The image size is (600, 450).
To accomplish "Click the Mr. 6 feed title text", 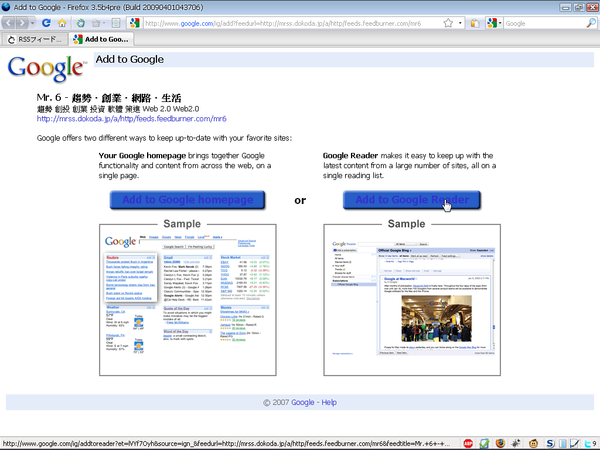I will pyautogui.click(x=109, y=98).
